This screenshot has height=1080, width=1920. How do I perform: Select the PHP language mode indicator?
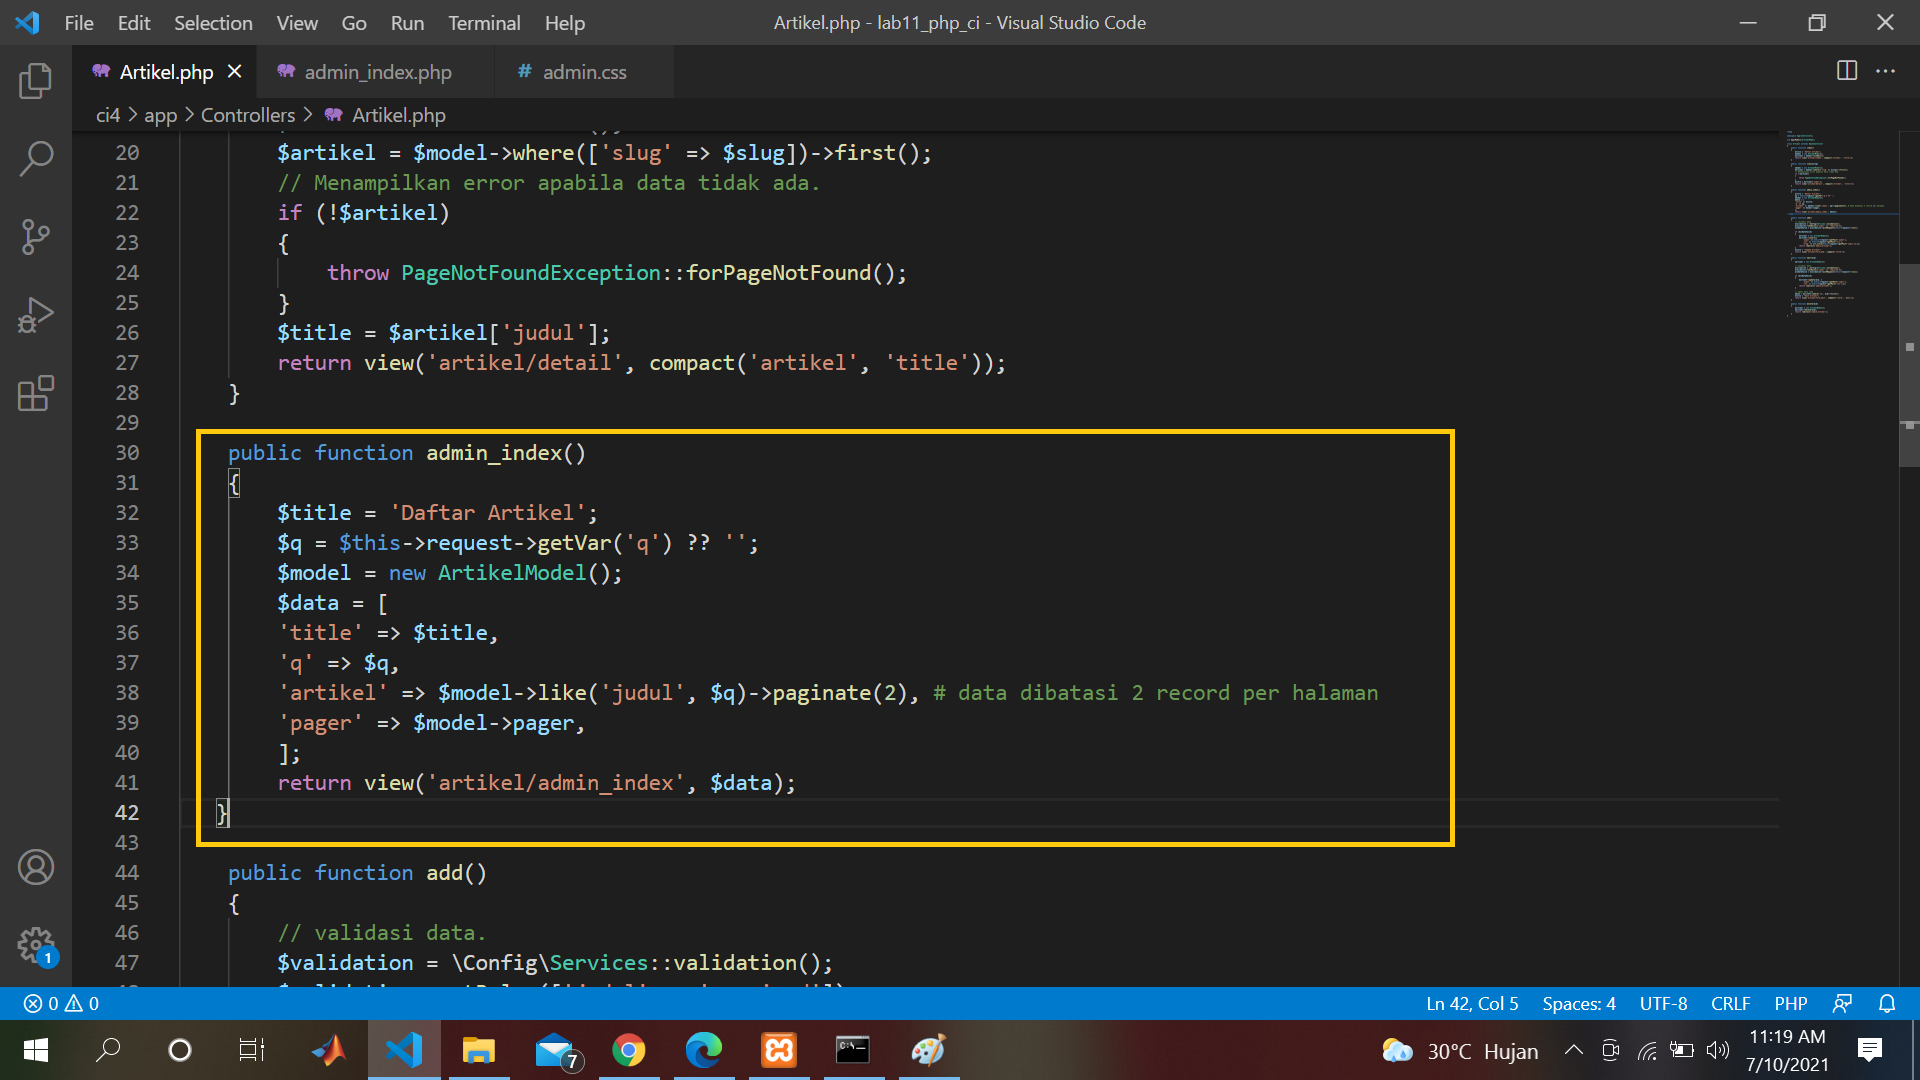tap(1791, 1003)
